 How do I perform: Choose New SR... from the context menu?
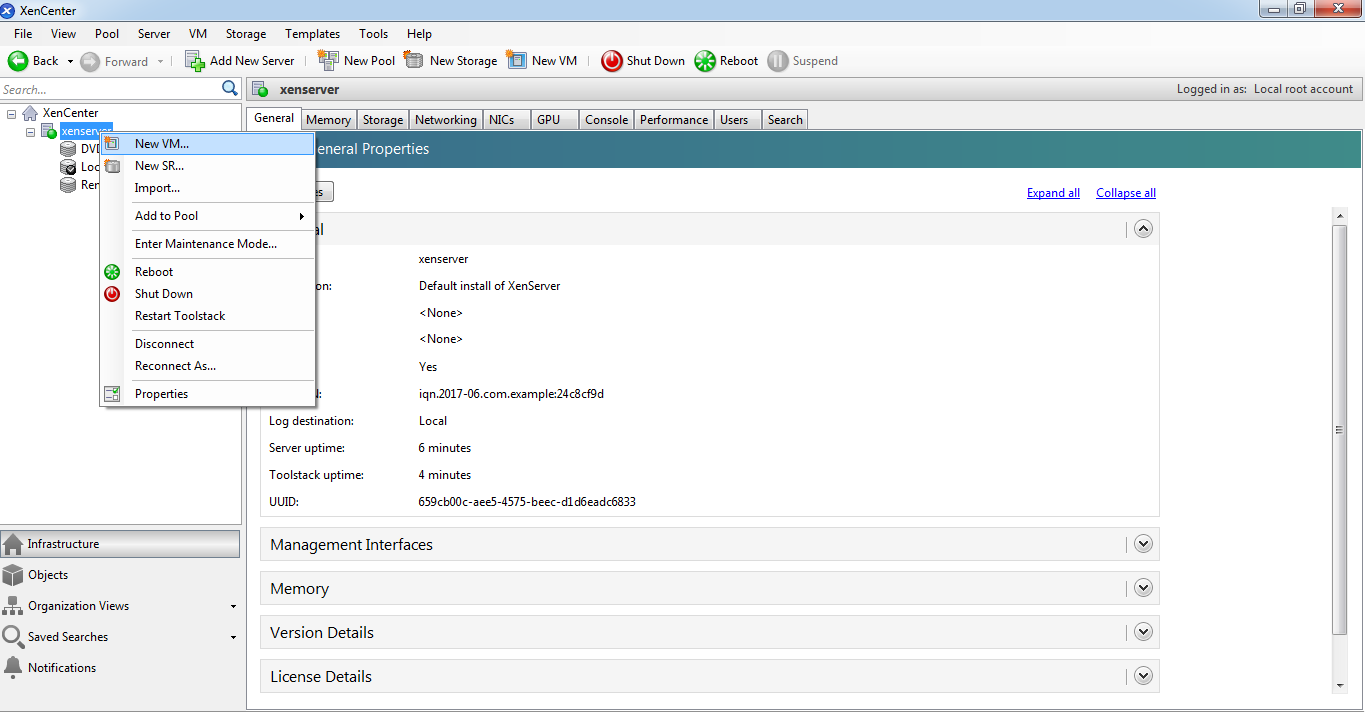208,166
